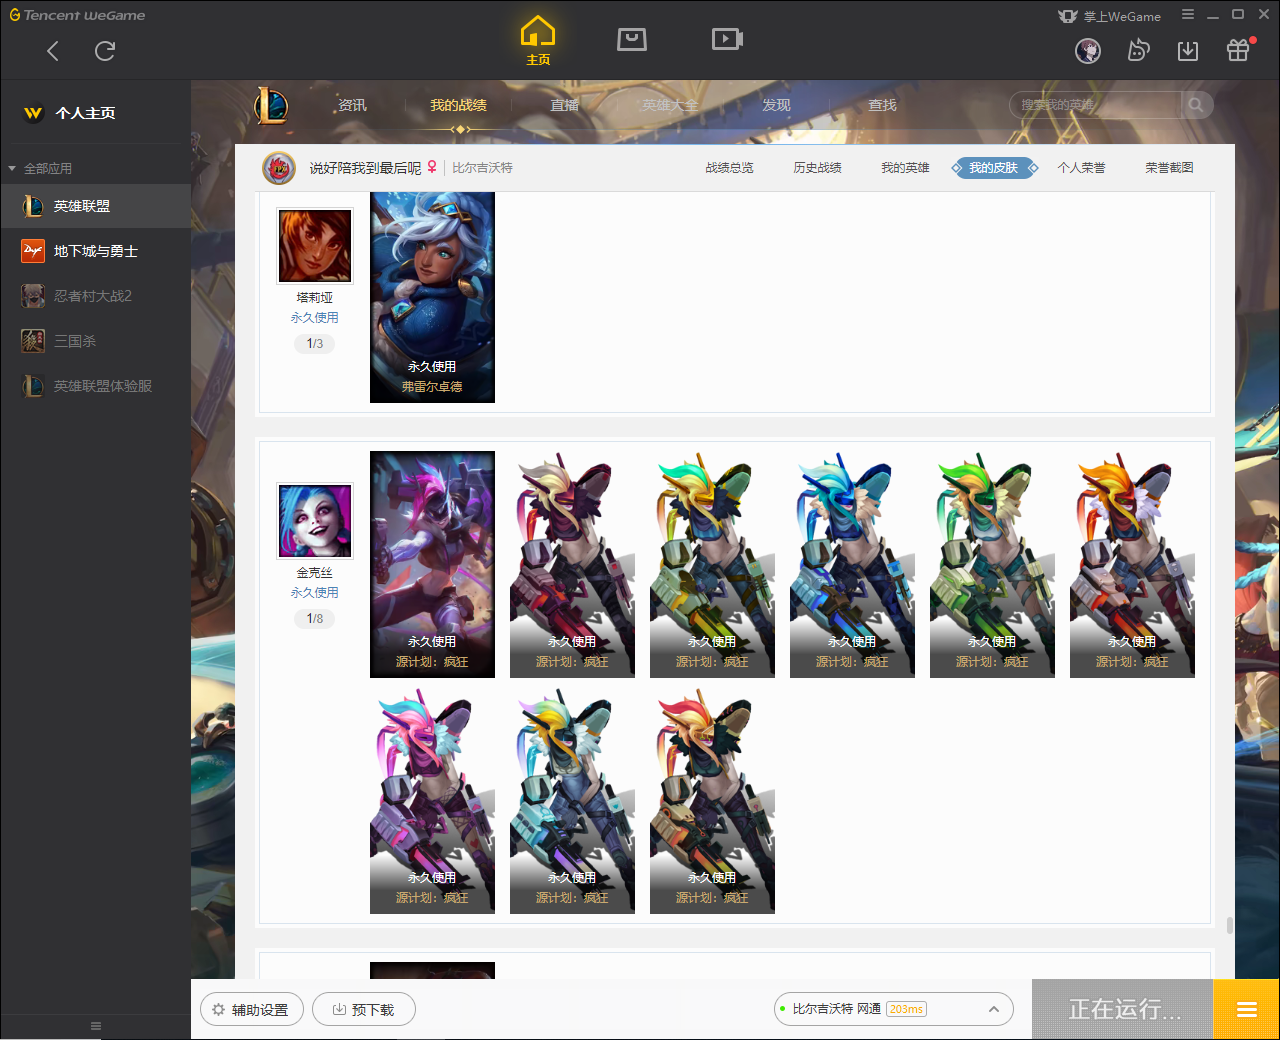Open the first 源计划：疯狂 splash card
1280x1040 pixels.
point(432,564)
